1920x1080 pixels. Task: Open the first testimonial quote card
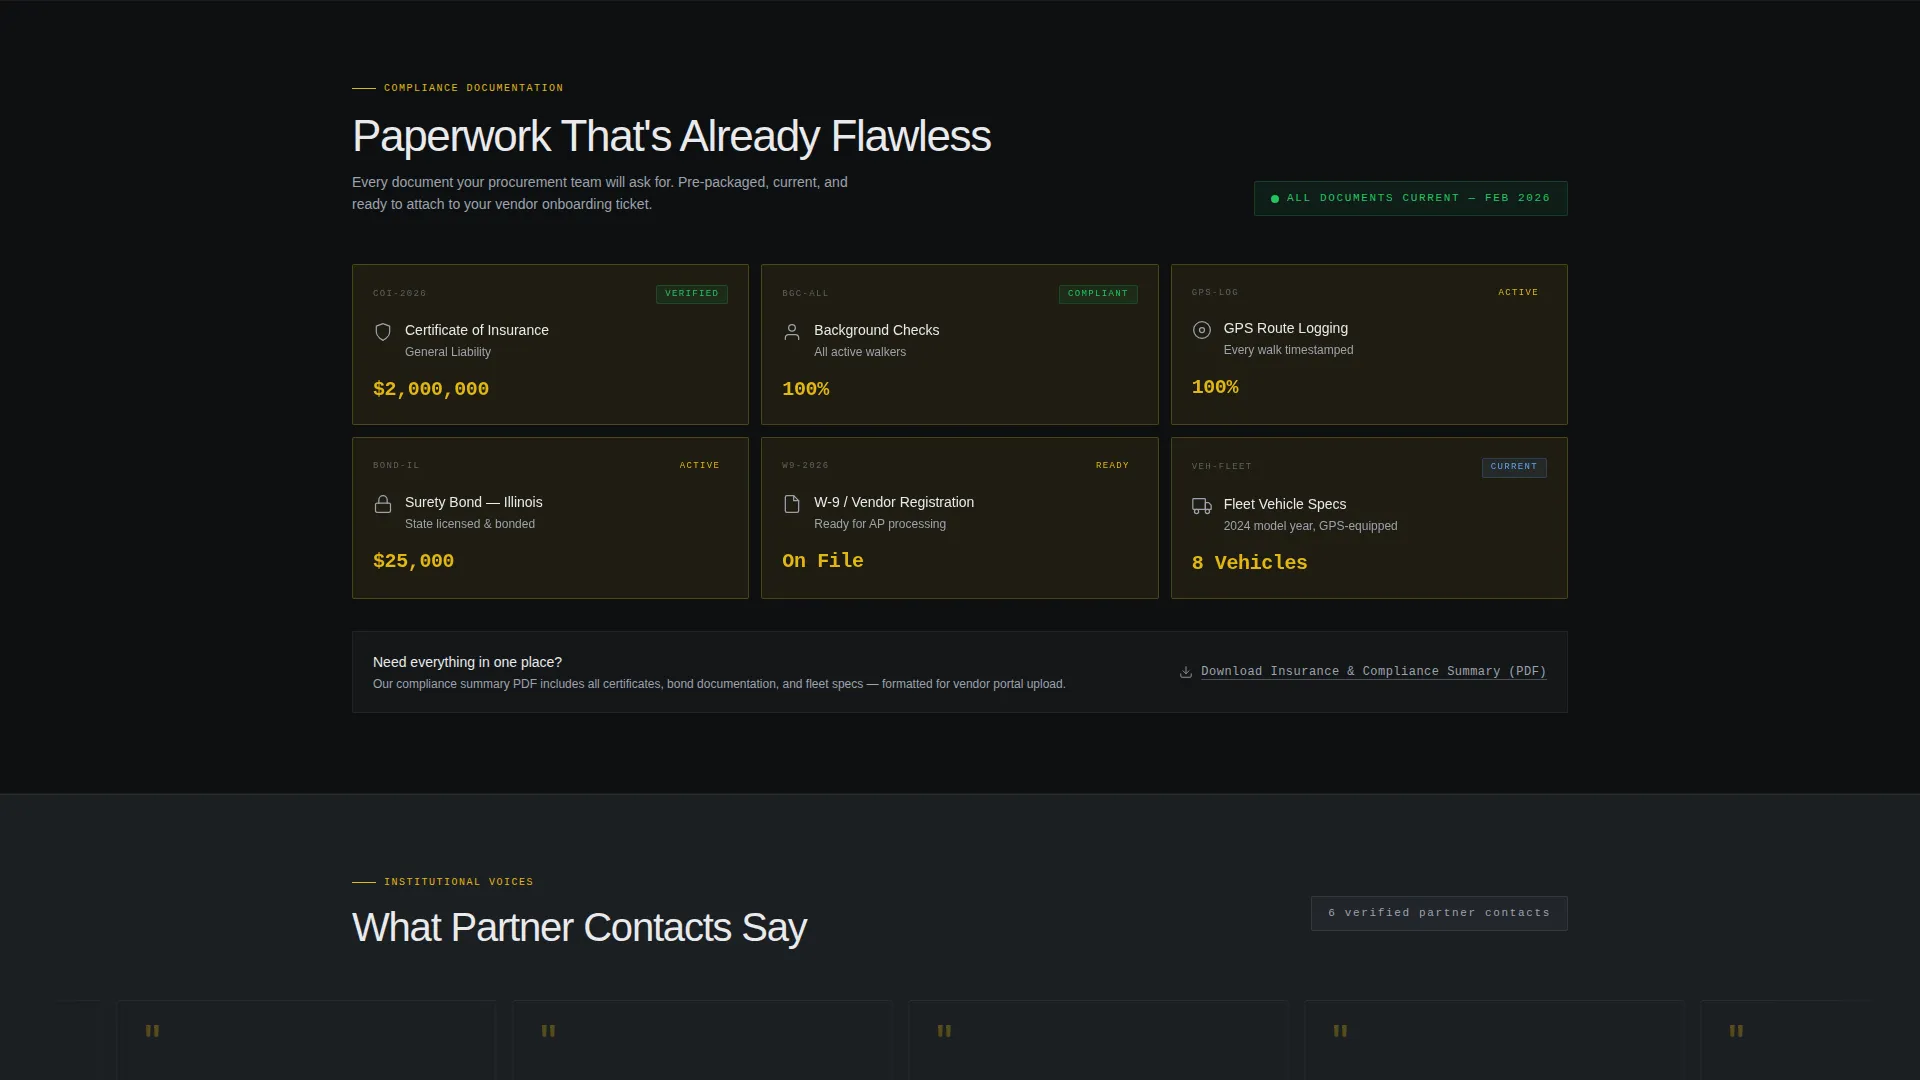point(306,1040)
